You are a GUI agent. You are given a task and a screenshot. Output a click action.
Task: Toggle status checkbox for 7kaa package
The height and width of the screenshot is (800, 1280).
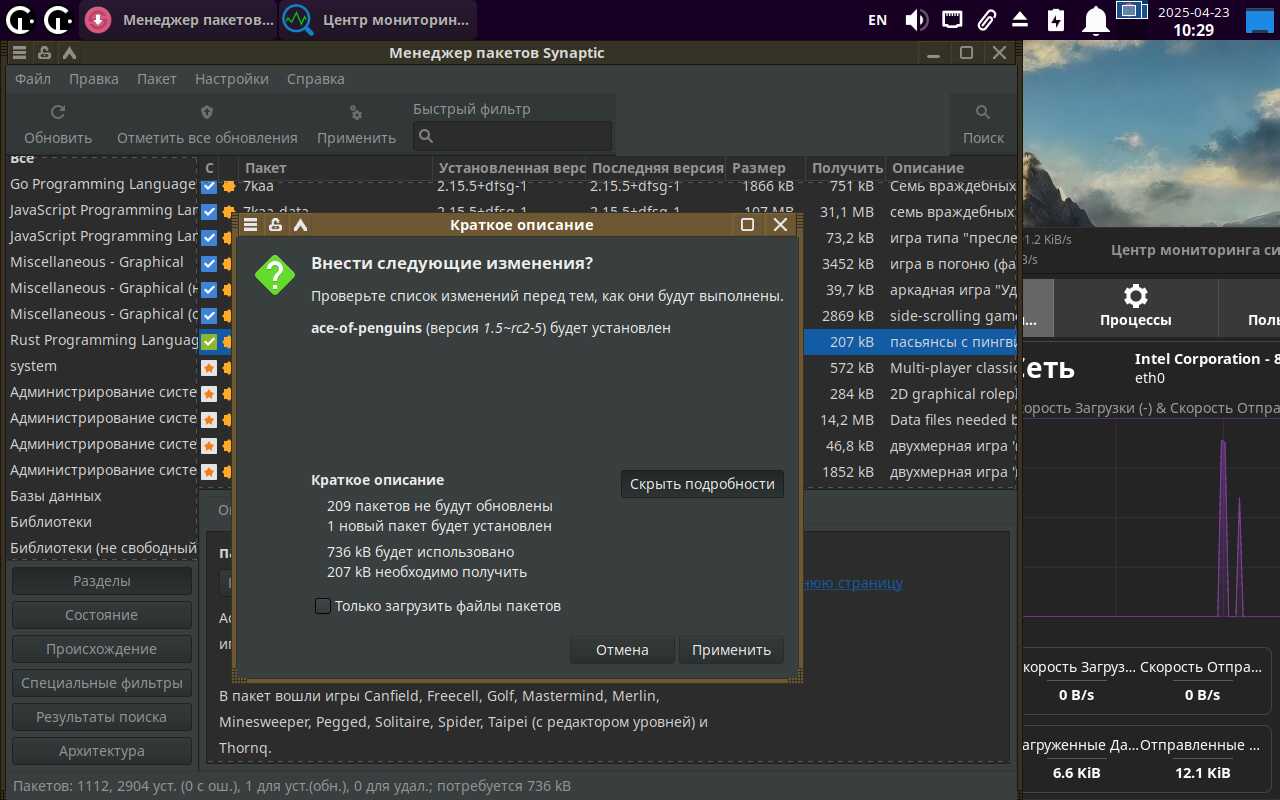coord(209,186)
